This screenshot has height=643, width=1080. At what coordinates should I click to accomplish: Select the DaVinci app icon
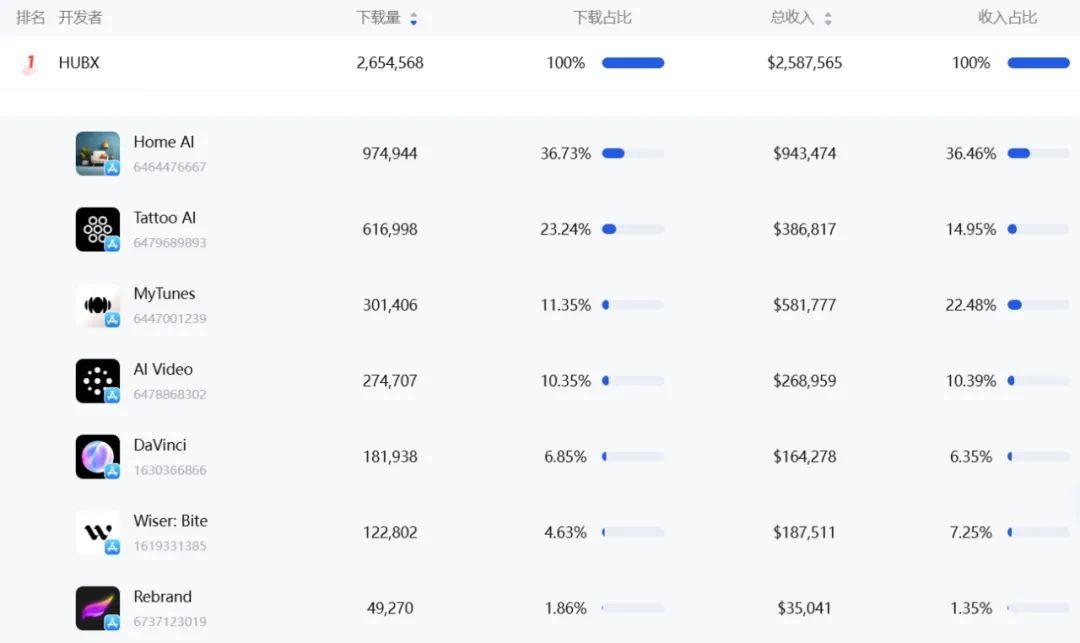[x=97, y=457]
